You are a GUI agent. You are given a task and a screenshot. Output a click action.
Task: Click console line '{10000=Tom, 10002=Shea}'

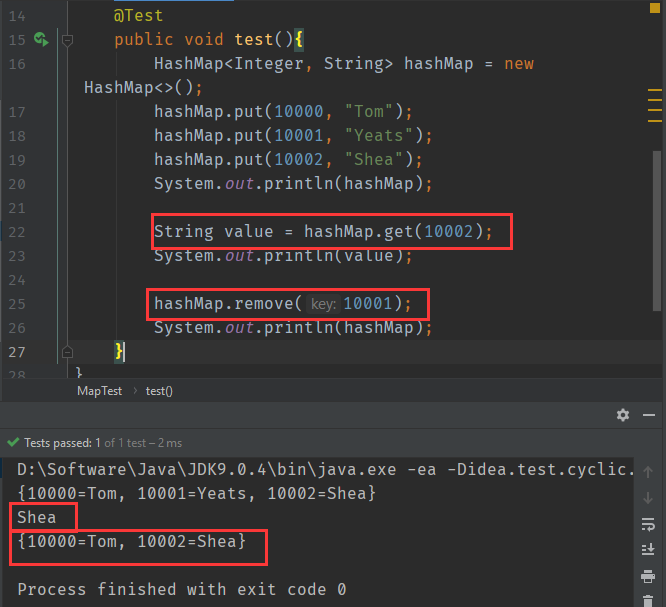pyautogui.click(x=132, y=542)
